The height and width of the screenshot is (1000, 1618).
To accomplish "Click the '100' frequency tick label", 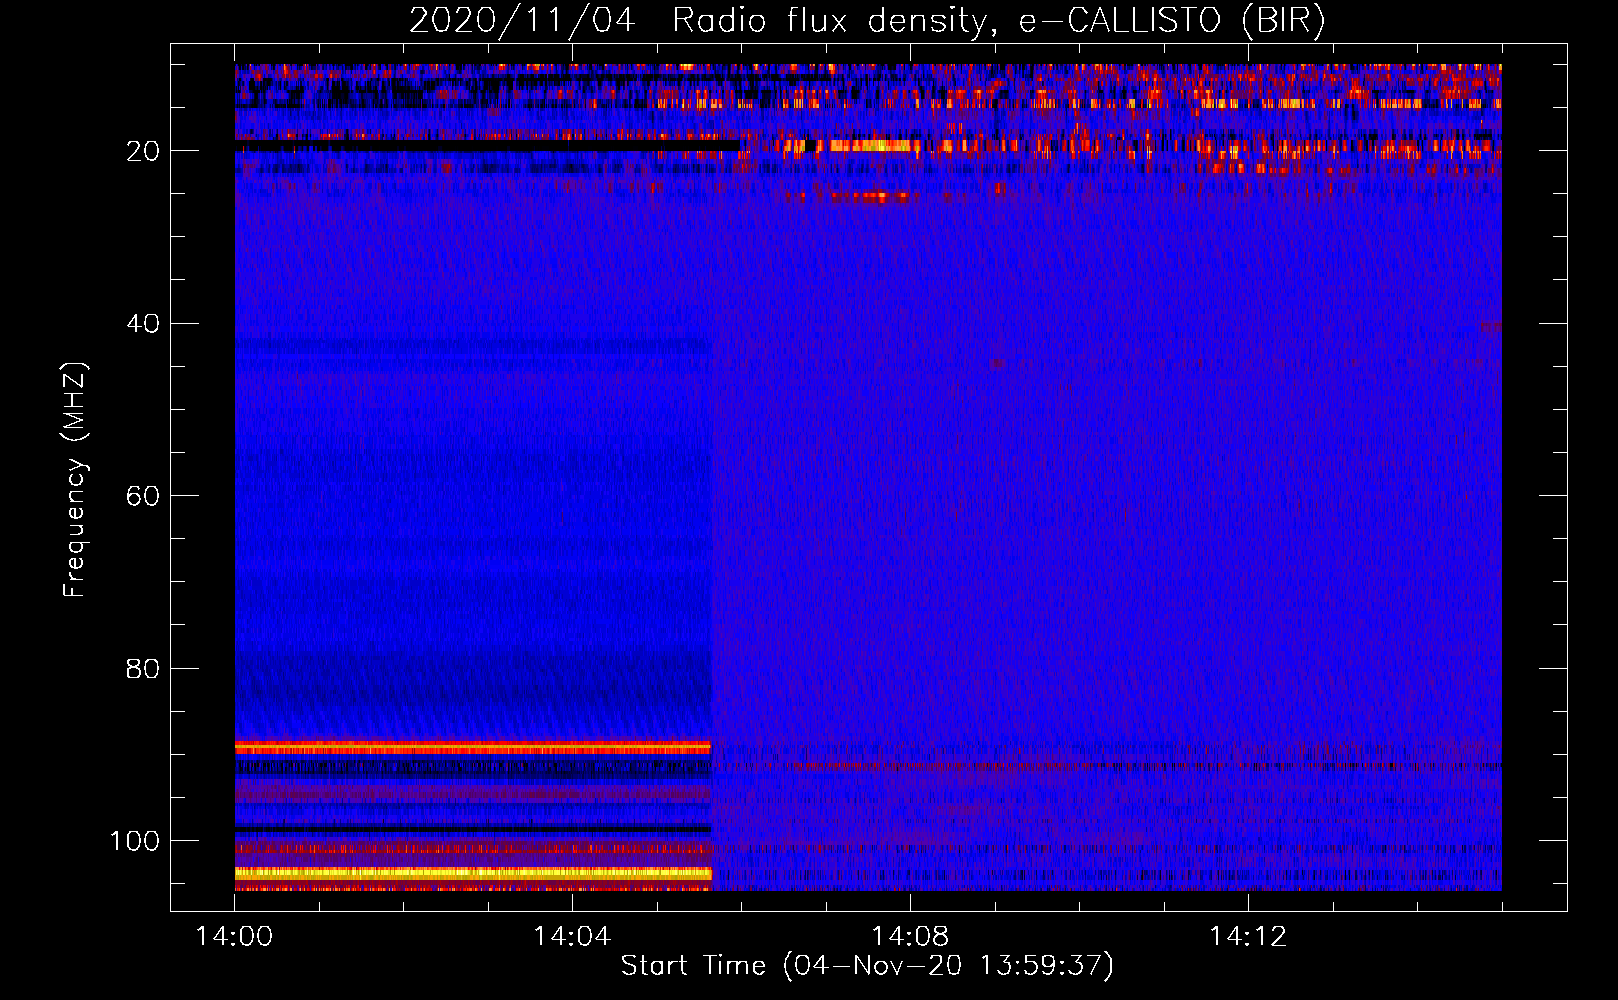I will (134, 841).
